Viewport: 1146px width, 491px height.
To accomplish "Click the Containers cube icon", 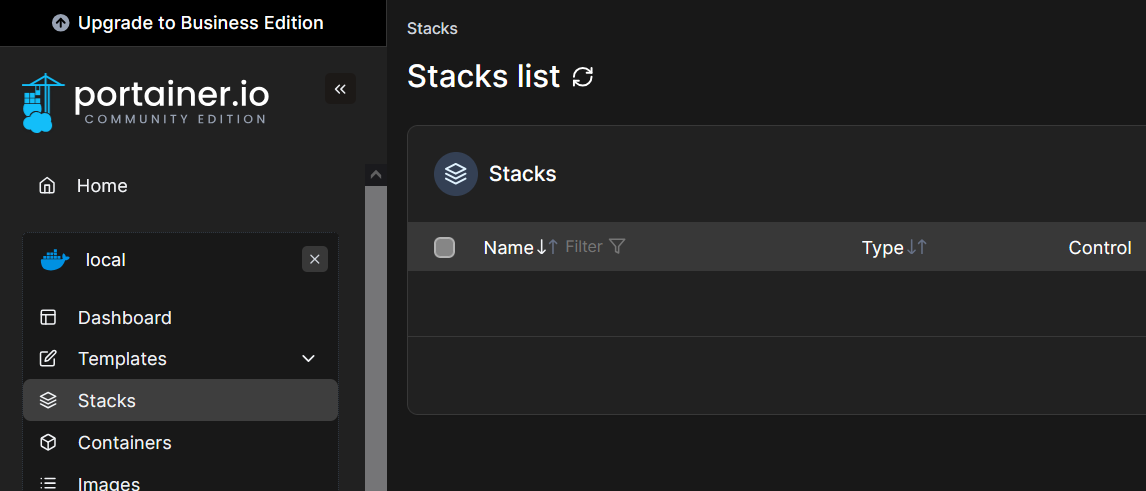I will 48,443.
